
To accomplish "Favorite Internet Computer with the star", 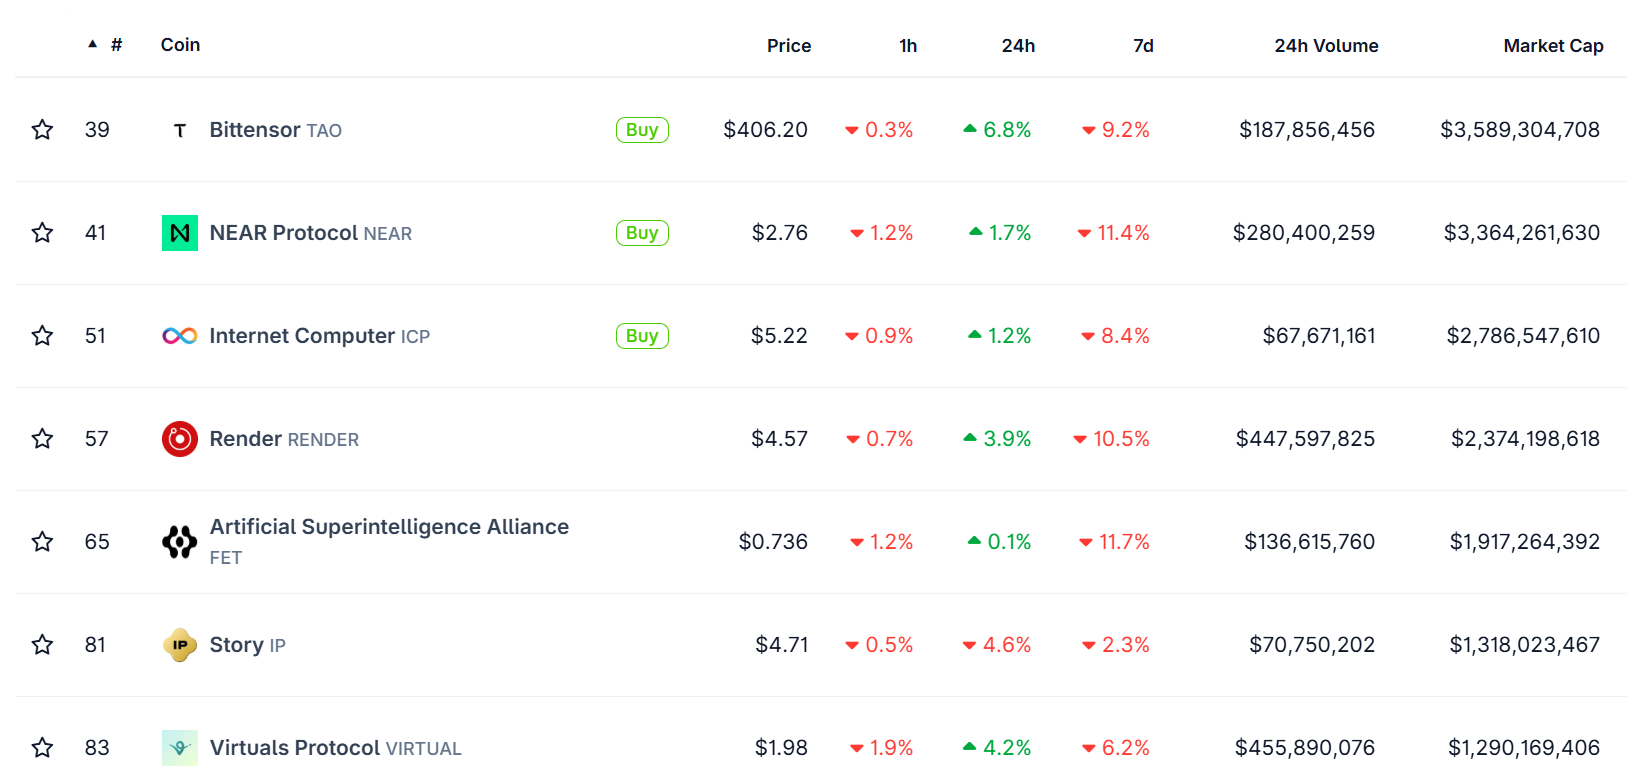I will tap(42, 336).
